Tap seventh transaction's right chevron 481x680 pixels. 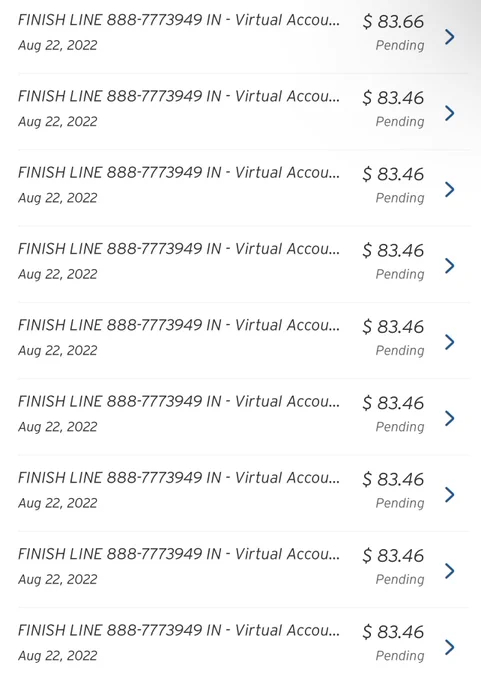click(x=450, y=495)
